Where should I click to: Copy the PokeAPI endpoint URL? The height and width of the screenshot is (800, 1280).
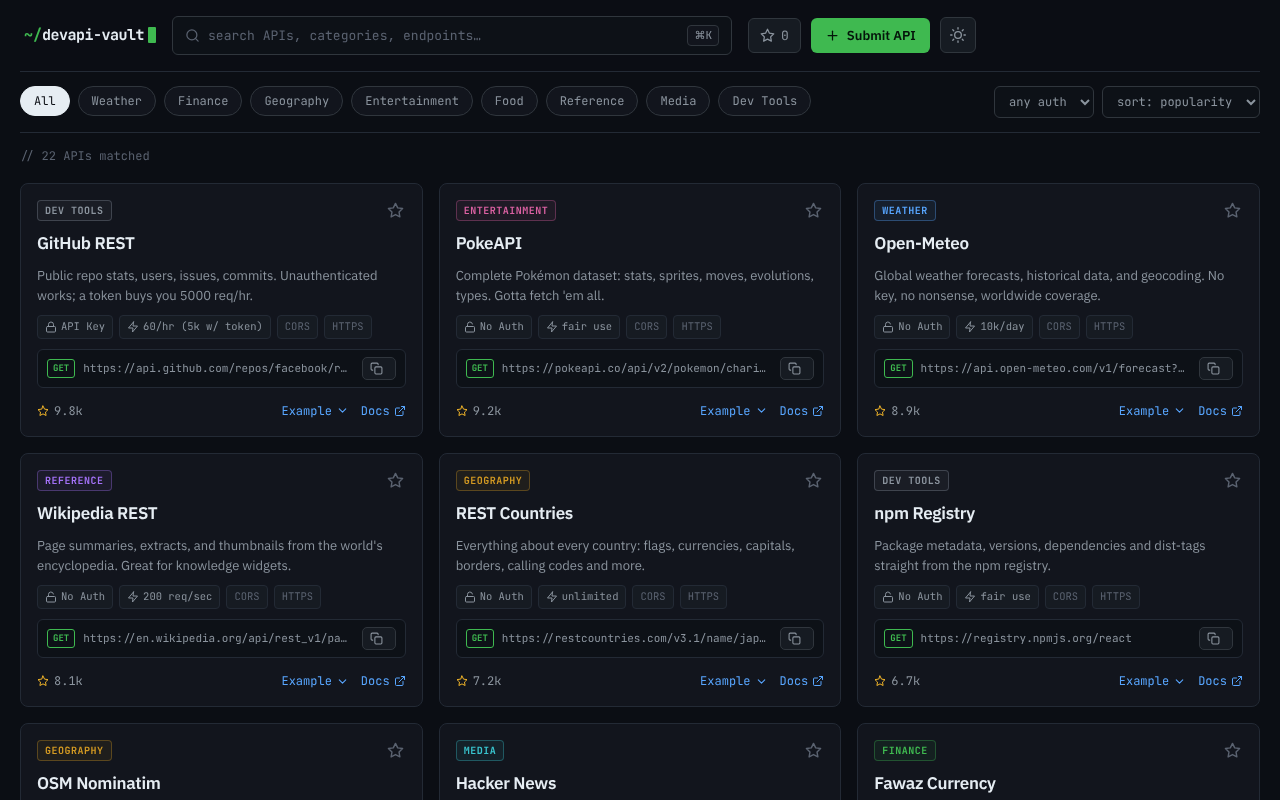pyautogui.click(x=796, y=368)
